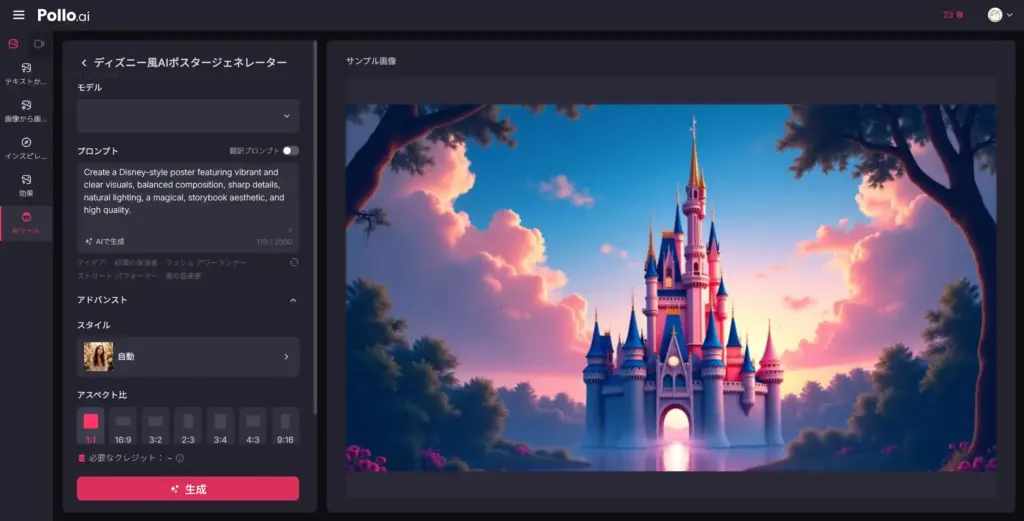Select the AIツール sidebar item
Image resolution: width=1024 pixels, height=521 pixels.
pos(26,223)
